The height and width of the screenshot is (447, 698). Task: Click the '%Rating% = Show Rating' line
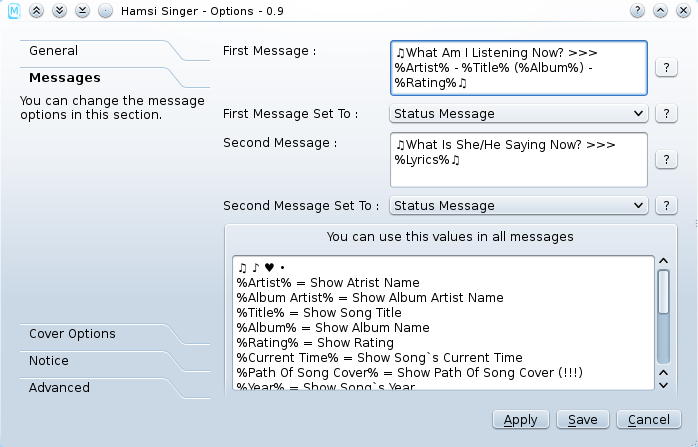click(315, 343)
